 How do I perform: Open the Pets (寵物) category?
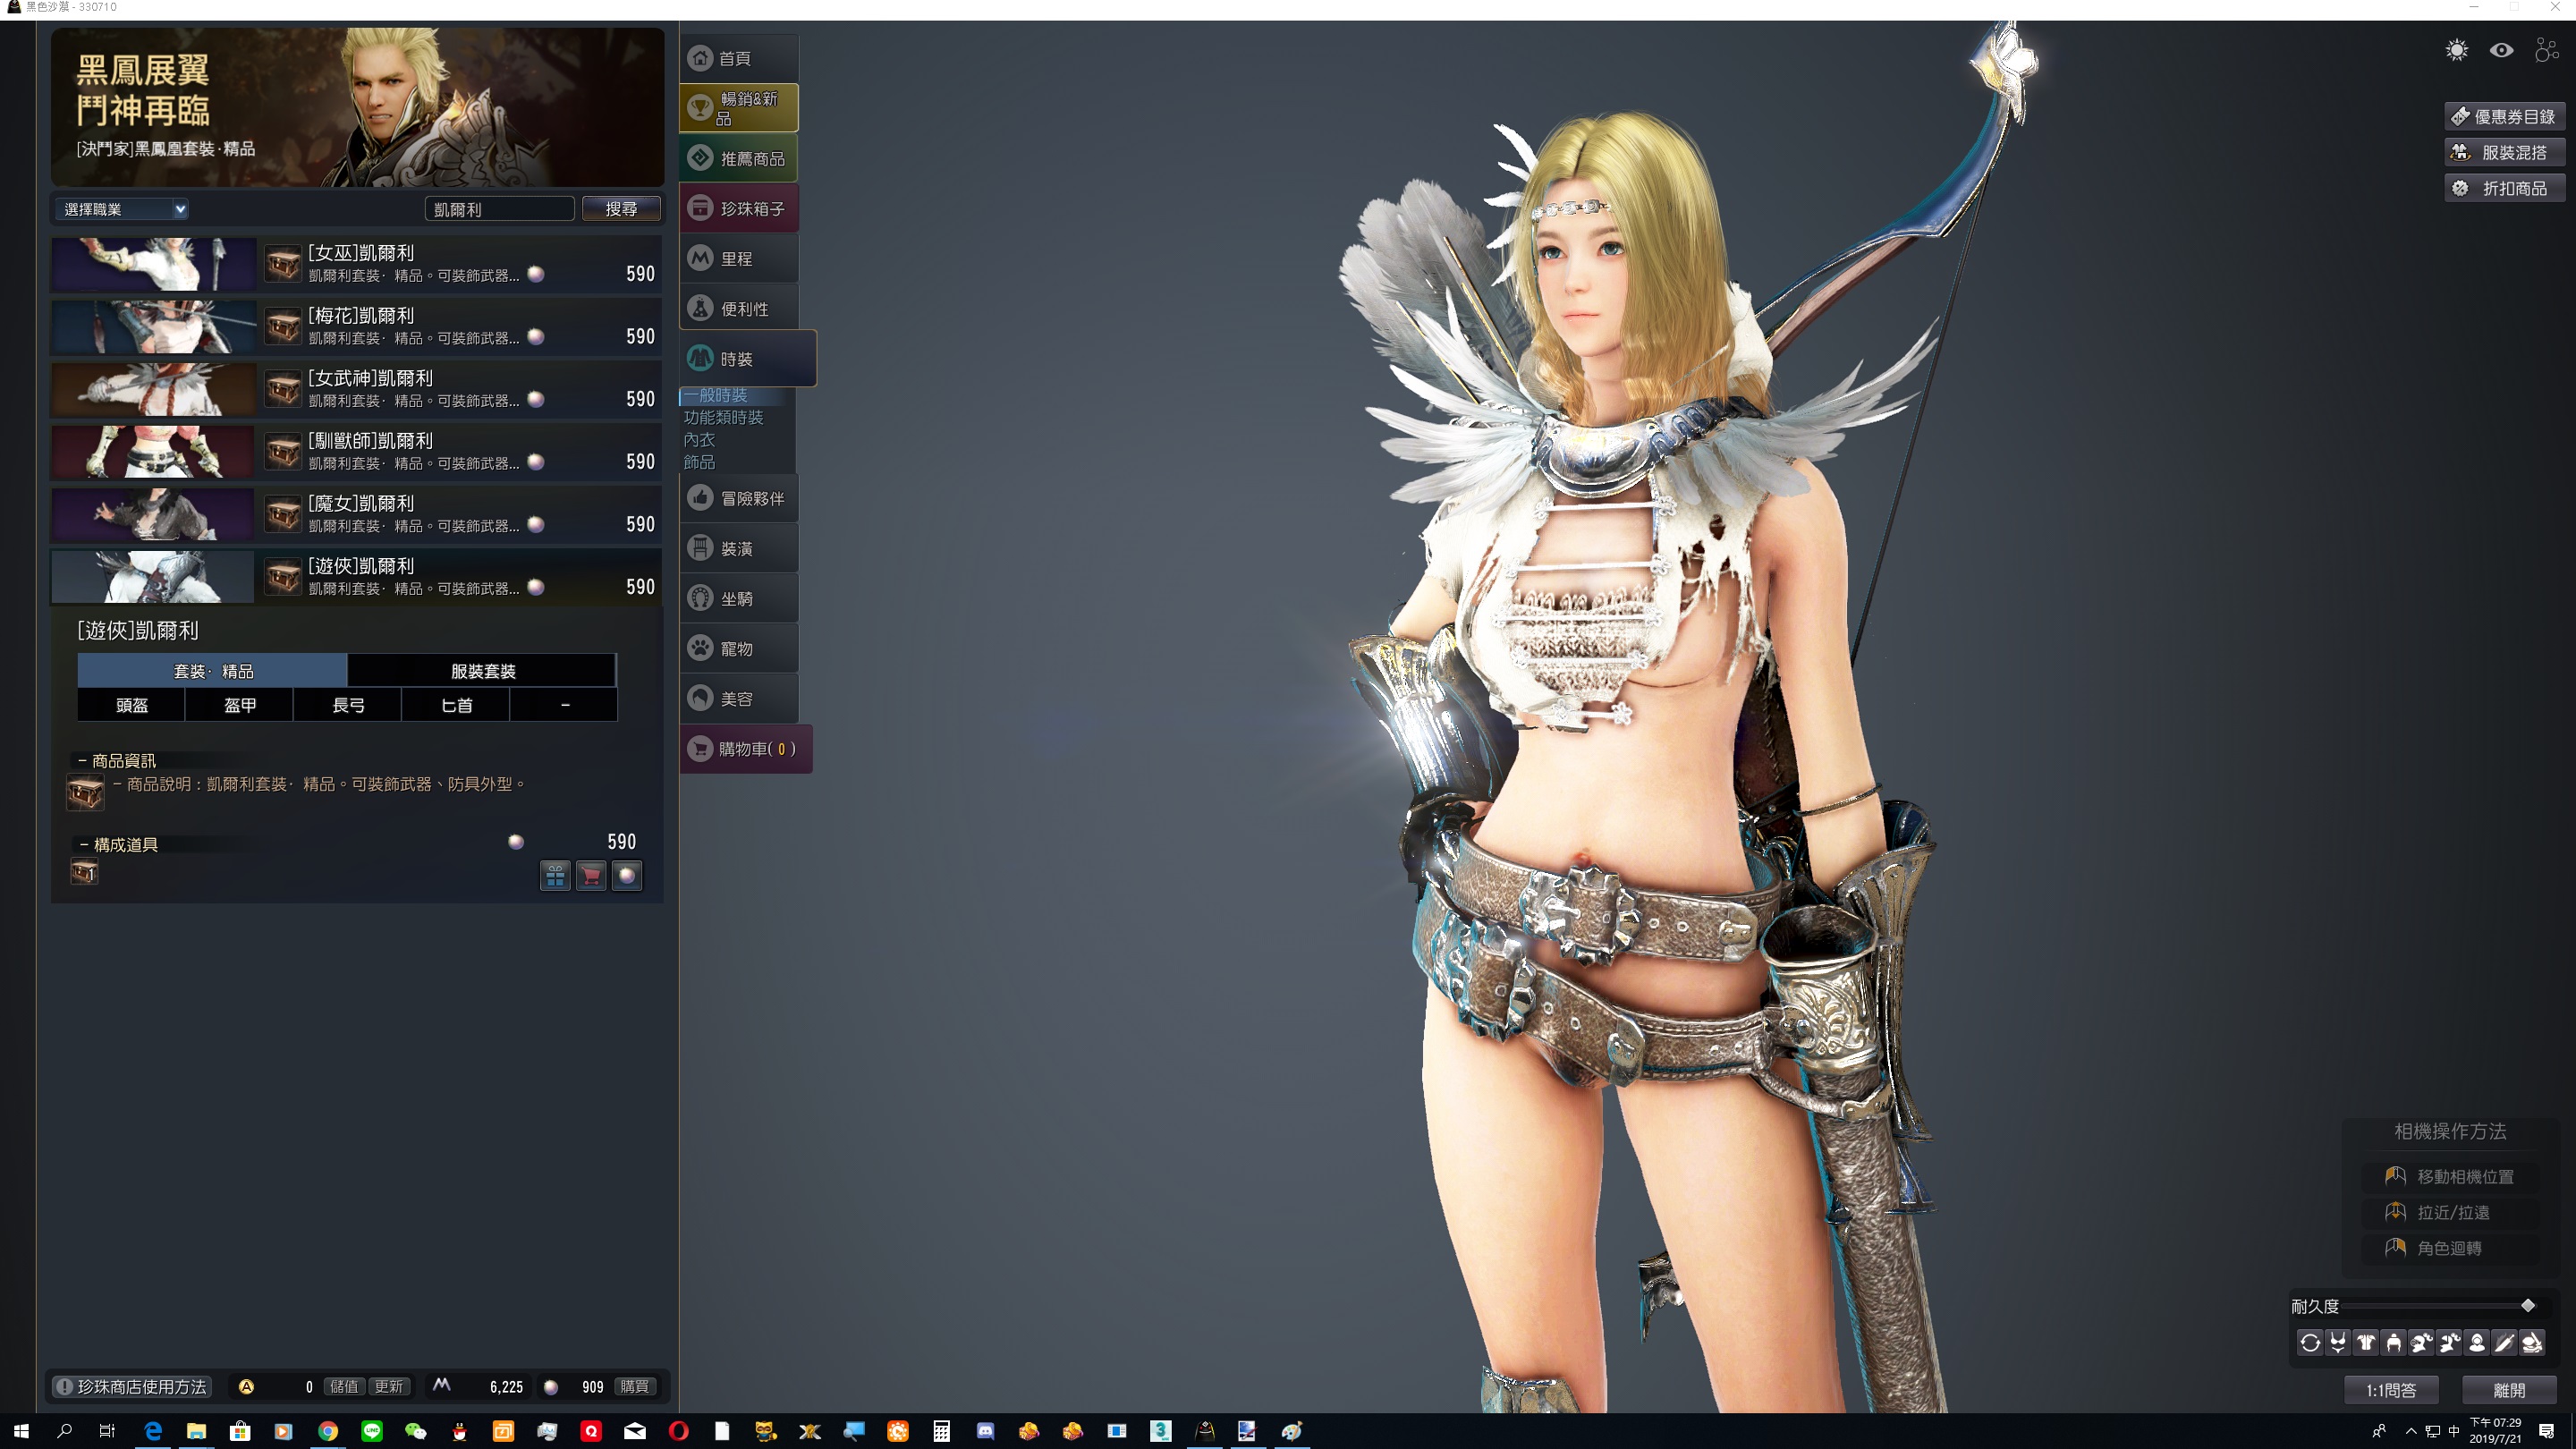coord(738,649)
